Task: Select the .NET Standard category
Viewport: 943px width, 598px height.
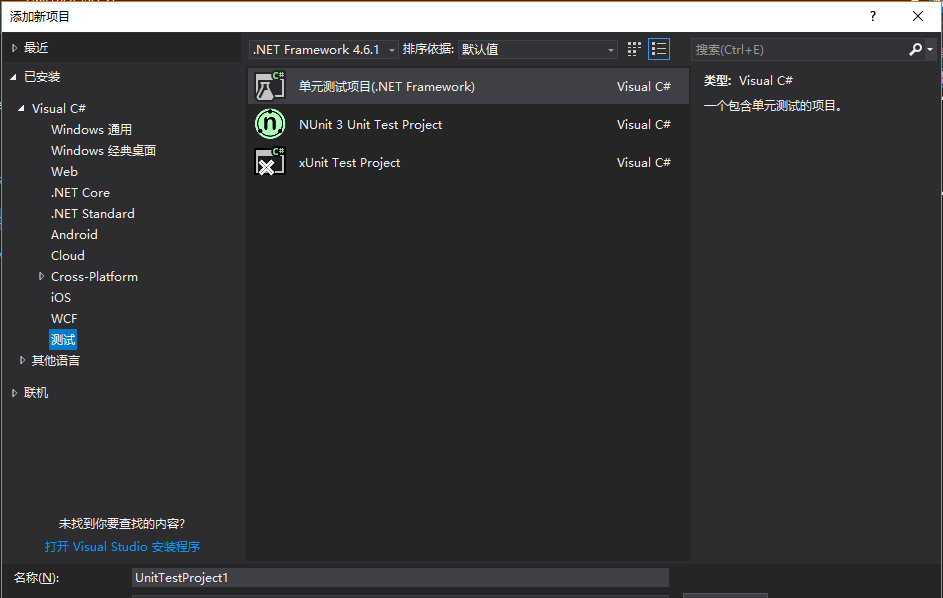Action: pyautogui.click(x=93, y=214)
